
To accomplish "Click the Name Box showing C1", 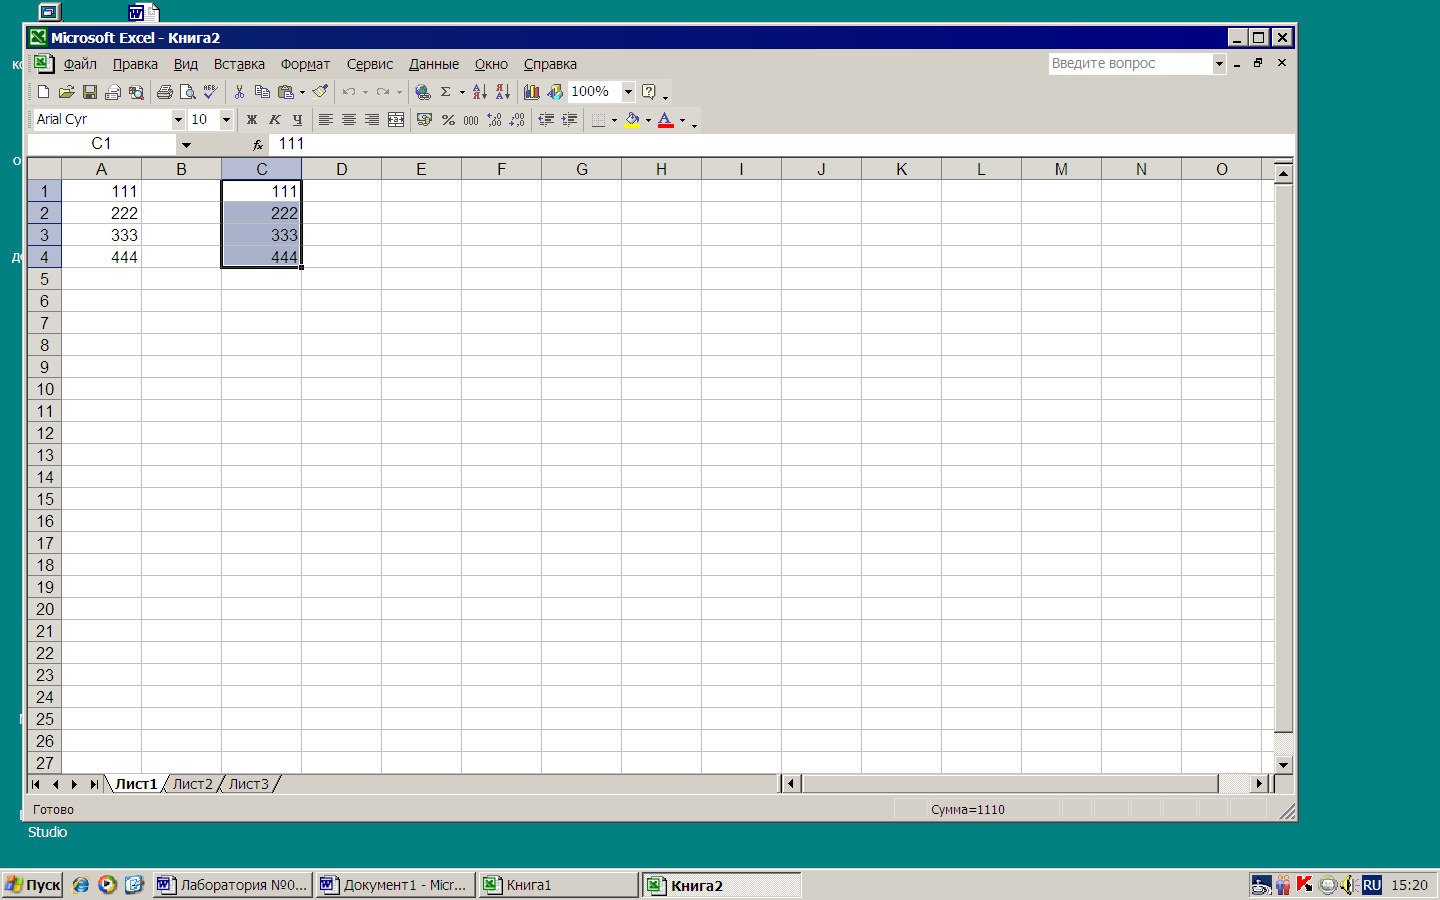I will pos(101,145).
